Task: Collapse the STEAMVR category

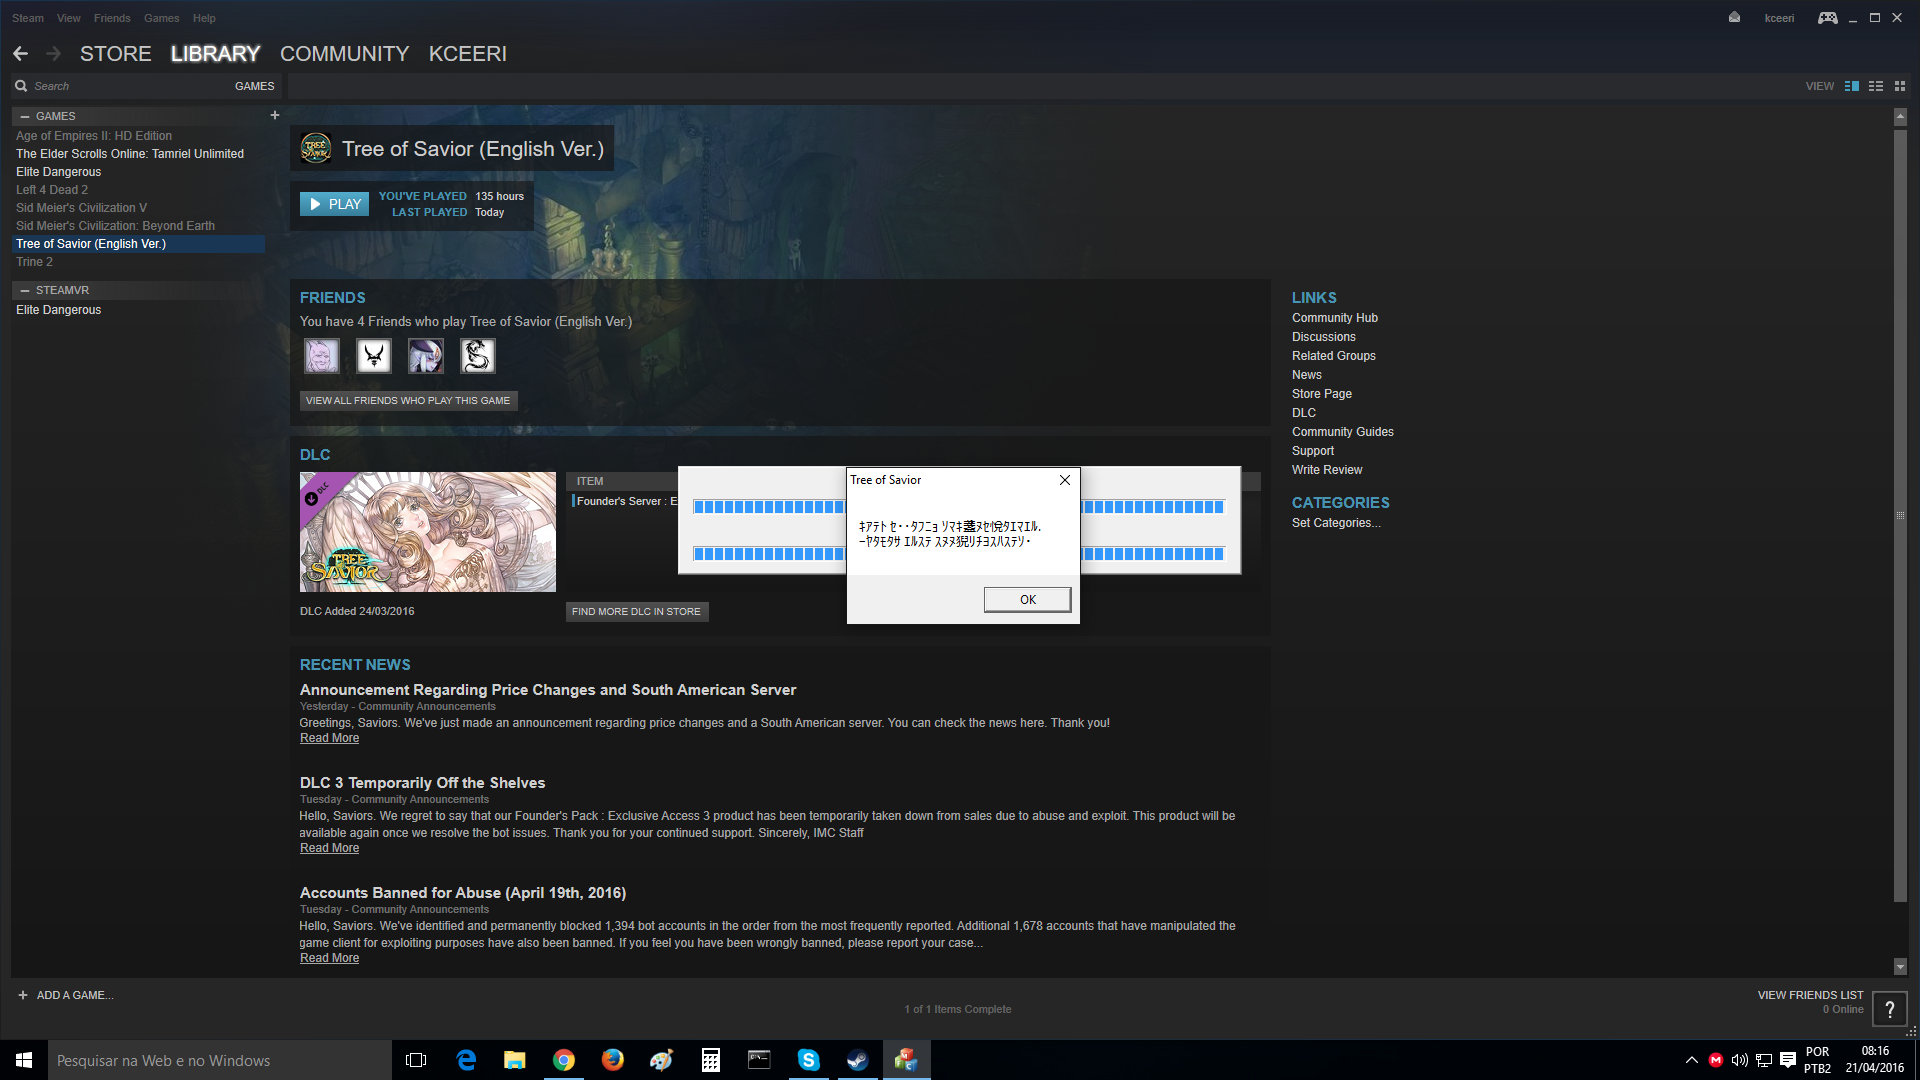Action: pos(25,290)
